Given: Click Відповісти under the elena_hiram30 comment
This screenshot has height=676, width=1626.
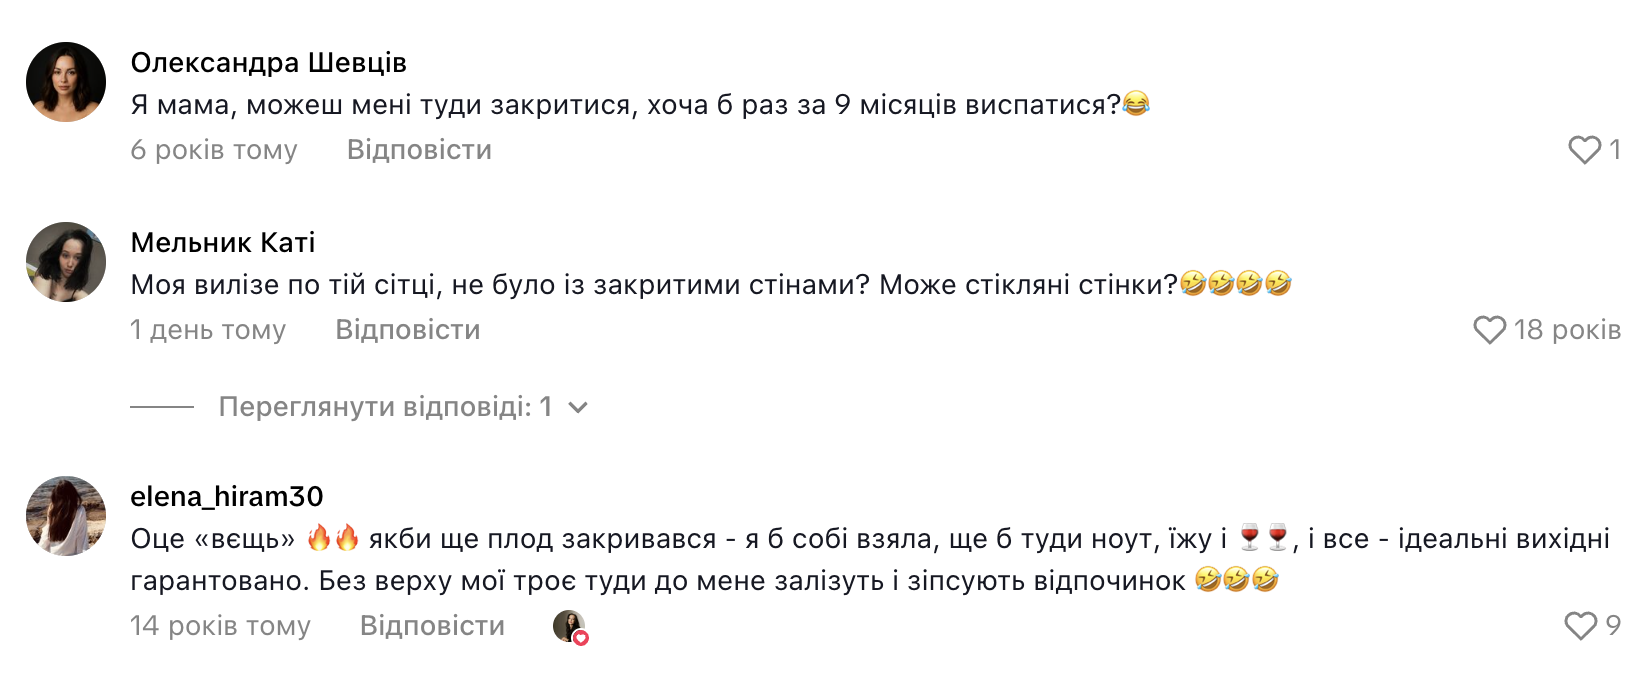Looking at the screenshot, I should 432,626.
